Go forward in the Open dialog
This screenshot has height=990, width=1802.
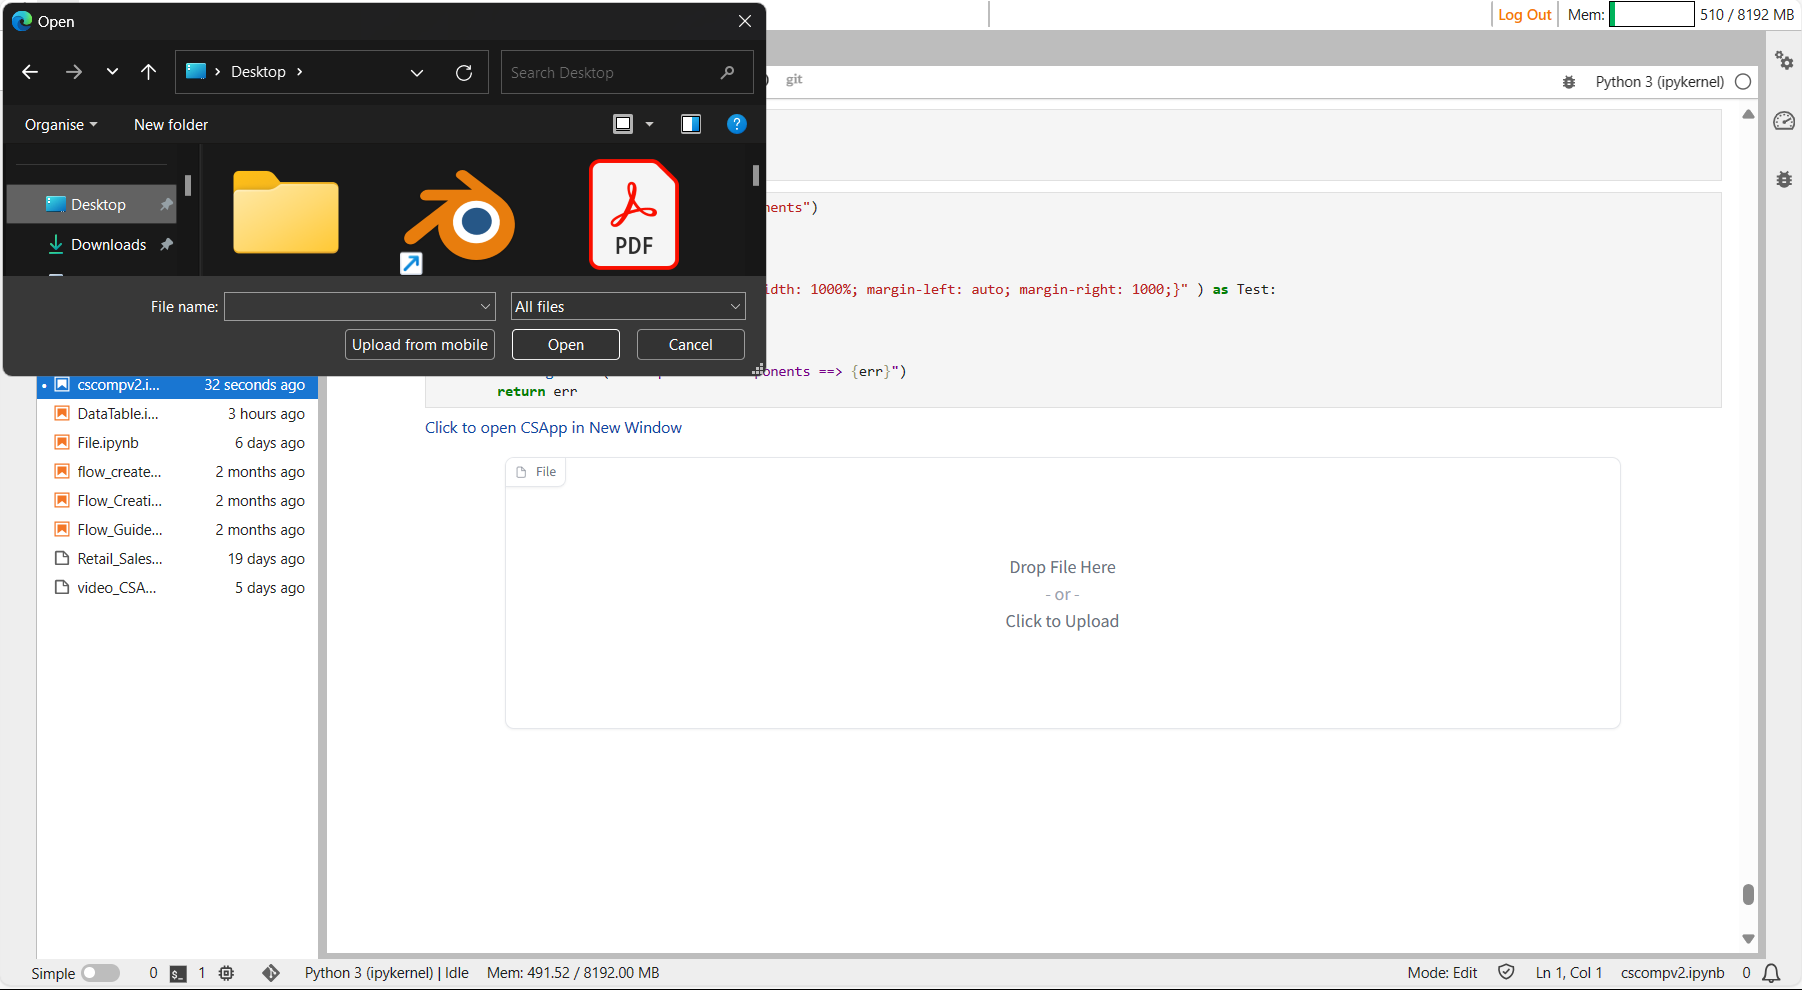click(x=74, y=72)
